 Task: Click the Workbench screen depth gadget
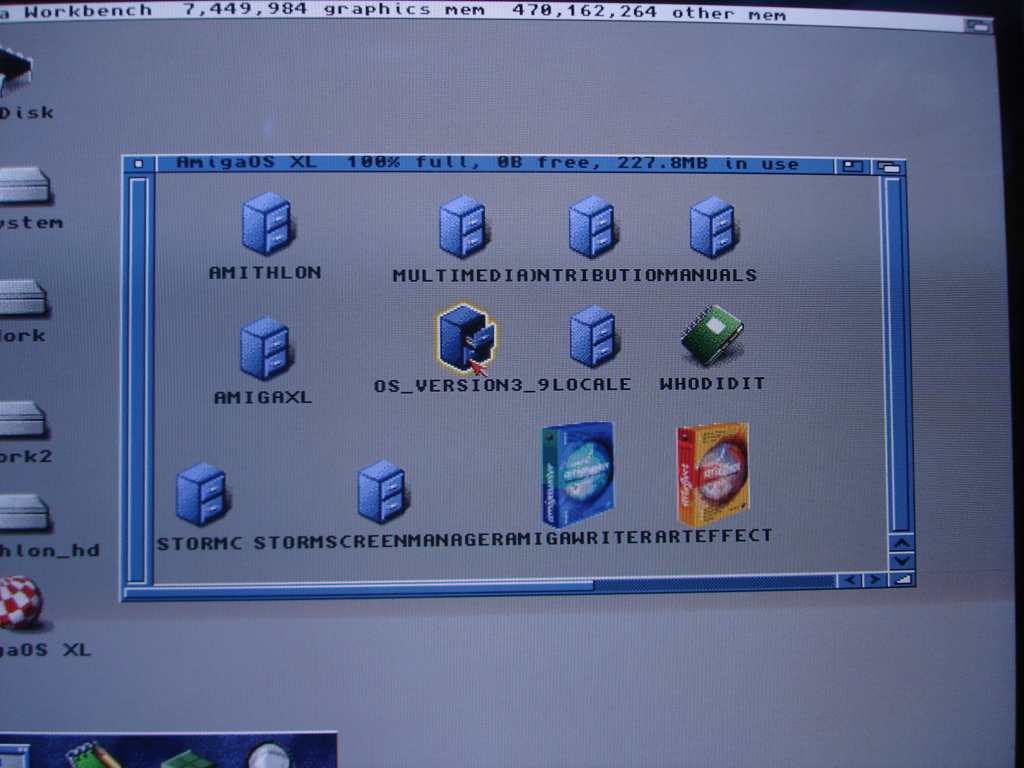pyautogui.click(x=978, y=25)
